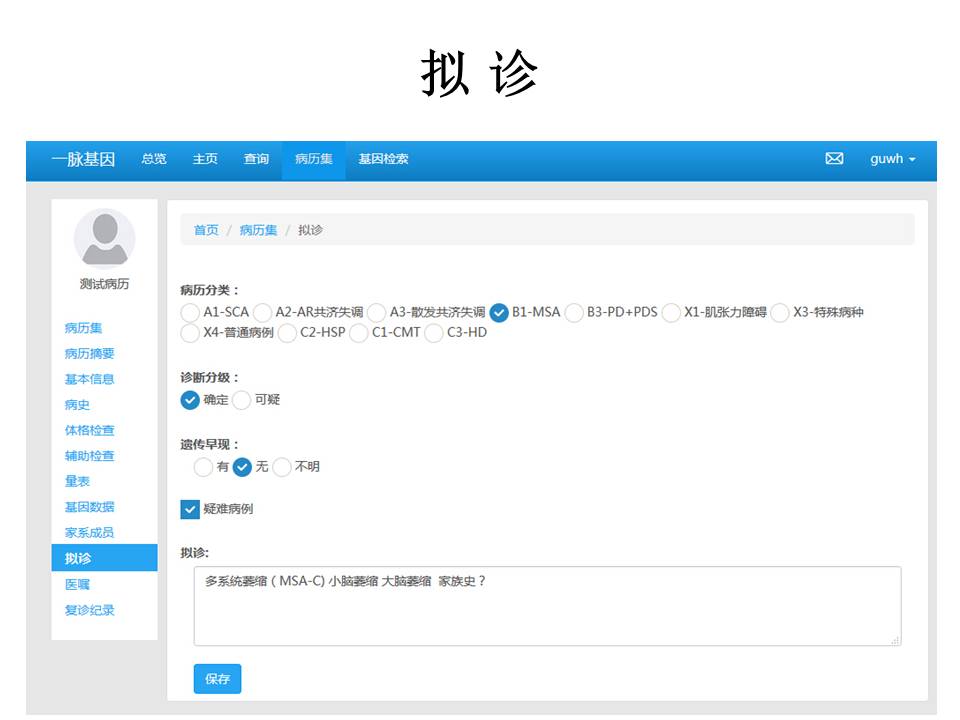Click the 一脉基因 brand logo
960x720 pixels.
(x=83, y=159)
